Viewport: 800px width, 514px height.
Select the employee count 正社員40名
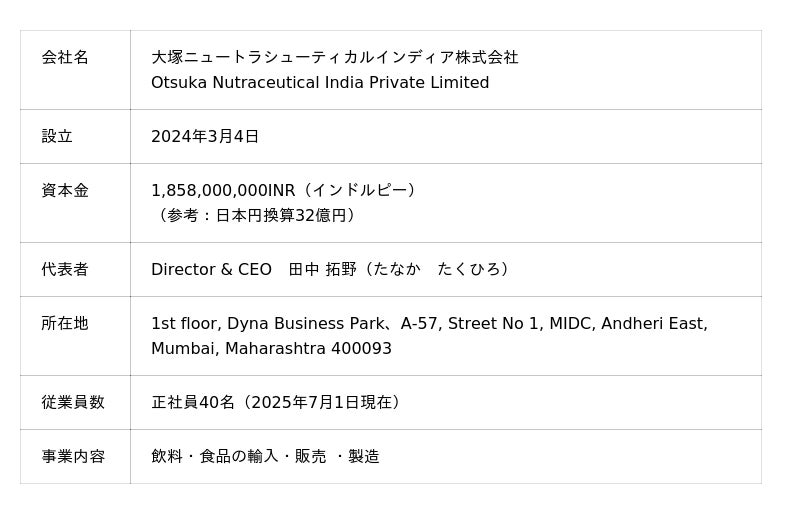[193, 403]
